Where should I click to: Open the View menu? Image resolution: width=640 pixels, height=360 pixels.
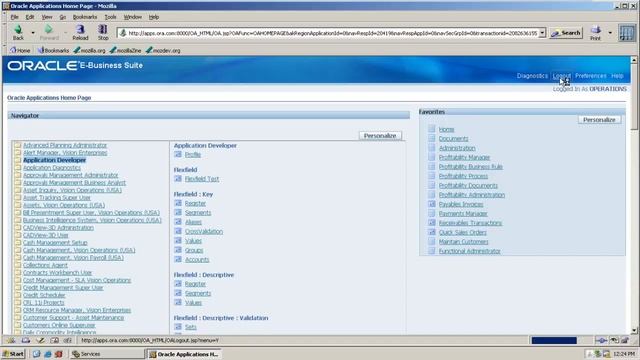(x=47, y=17)
